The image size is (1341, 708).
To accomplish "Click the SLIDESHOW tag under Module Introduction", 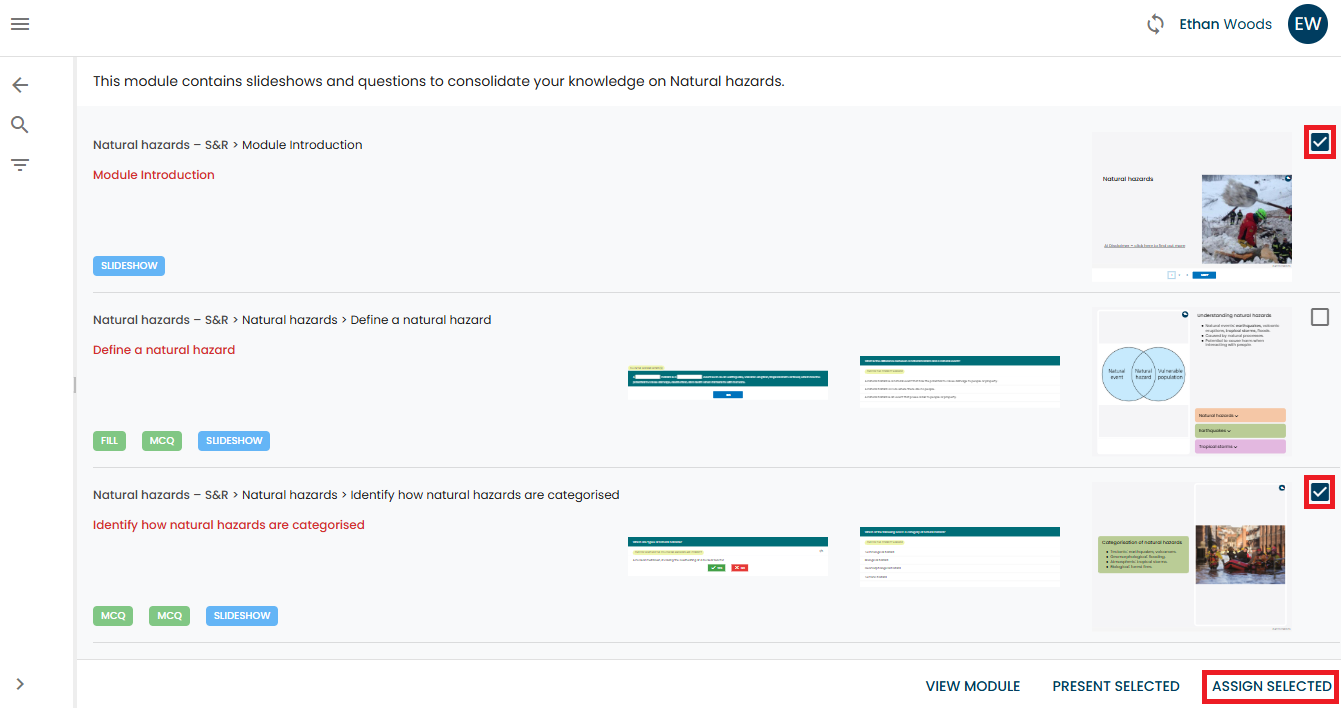I will click(x=129, y=266).
